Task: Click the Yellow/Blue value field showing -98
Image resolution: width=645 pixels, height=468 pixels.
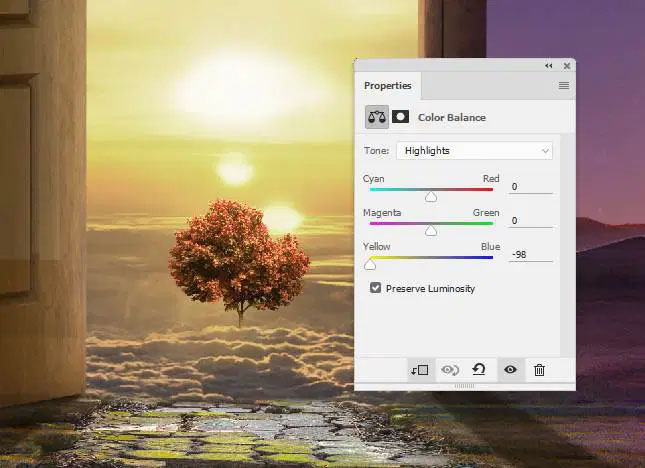Action: [531, 255]
